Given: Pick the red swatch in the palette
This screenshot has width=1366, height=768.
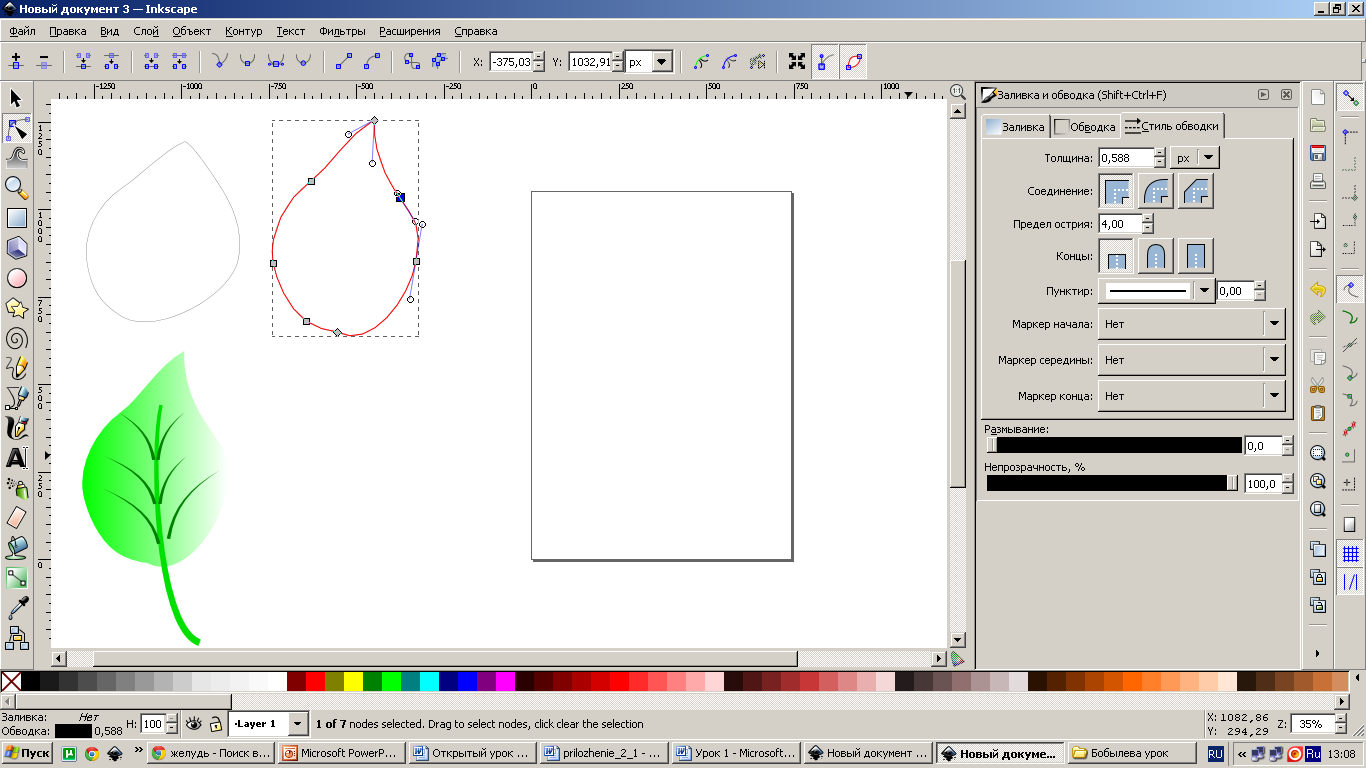Looking at the screenshot, I should pyautogui.click(x=316, y=681).
